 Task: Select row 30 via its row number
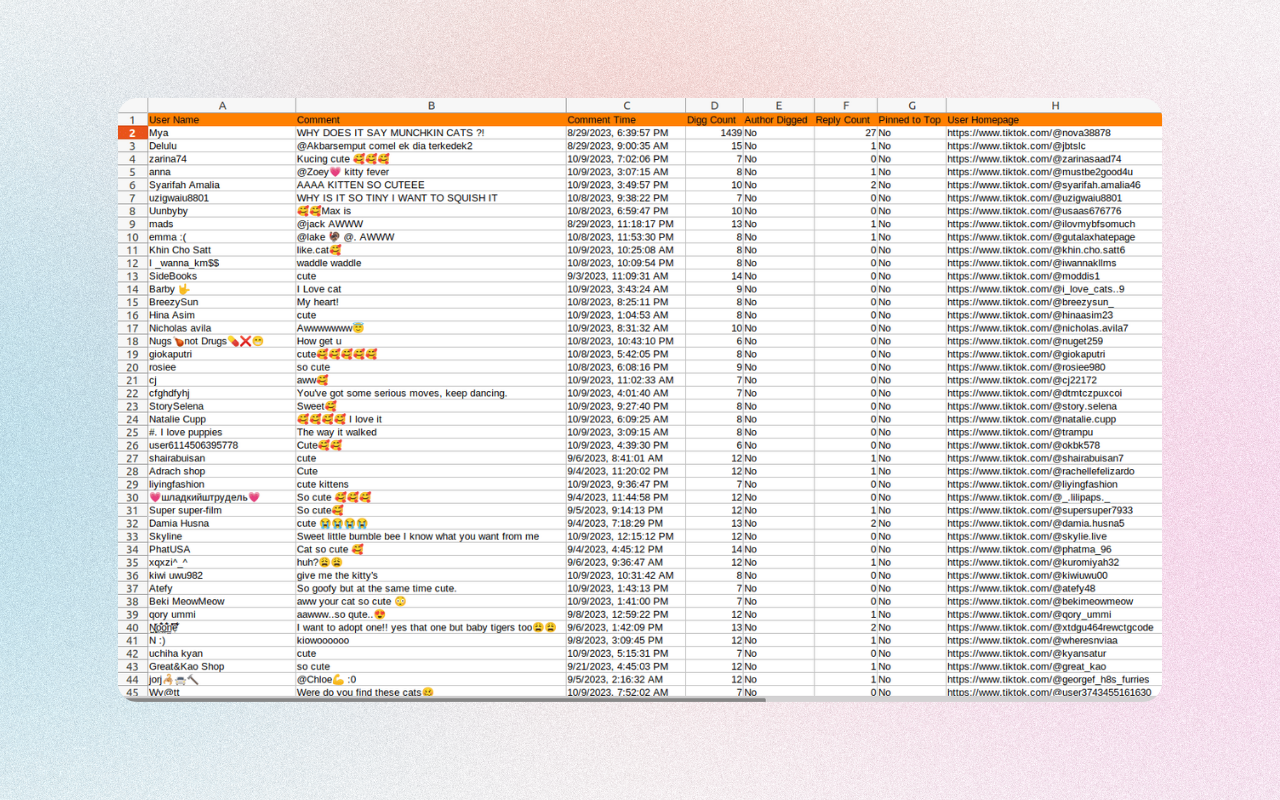[x=132, y=497]
